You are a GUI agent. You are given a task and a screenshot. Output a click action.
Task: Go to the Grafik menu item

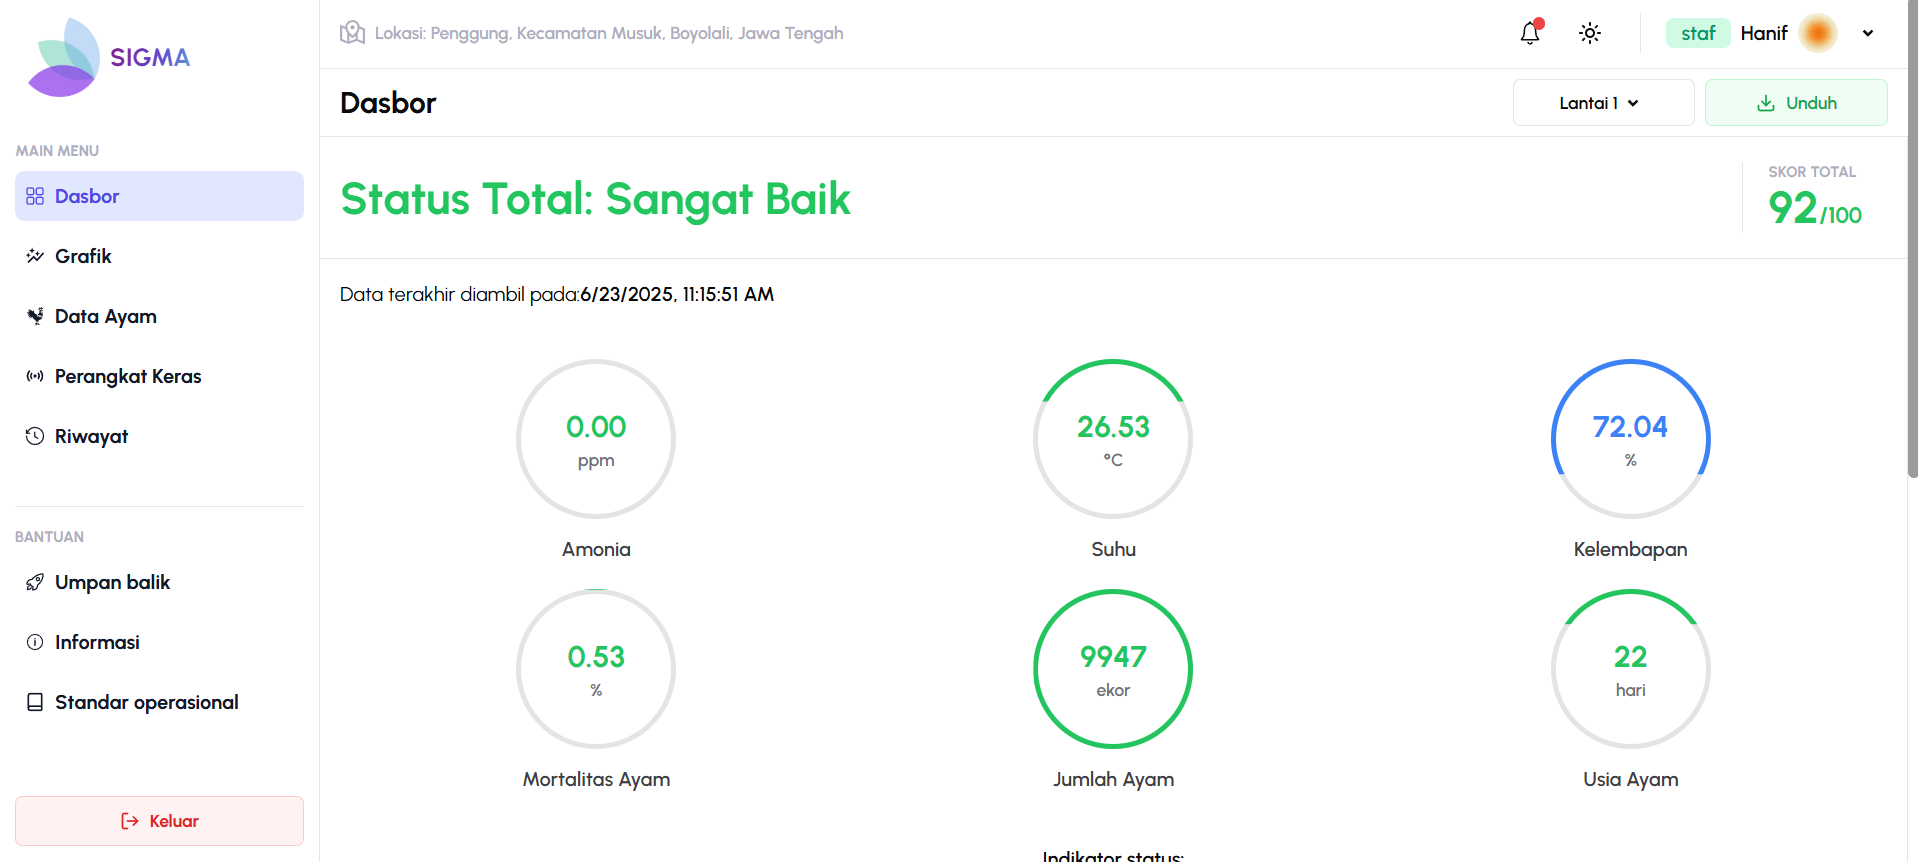[159, 256]
